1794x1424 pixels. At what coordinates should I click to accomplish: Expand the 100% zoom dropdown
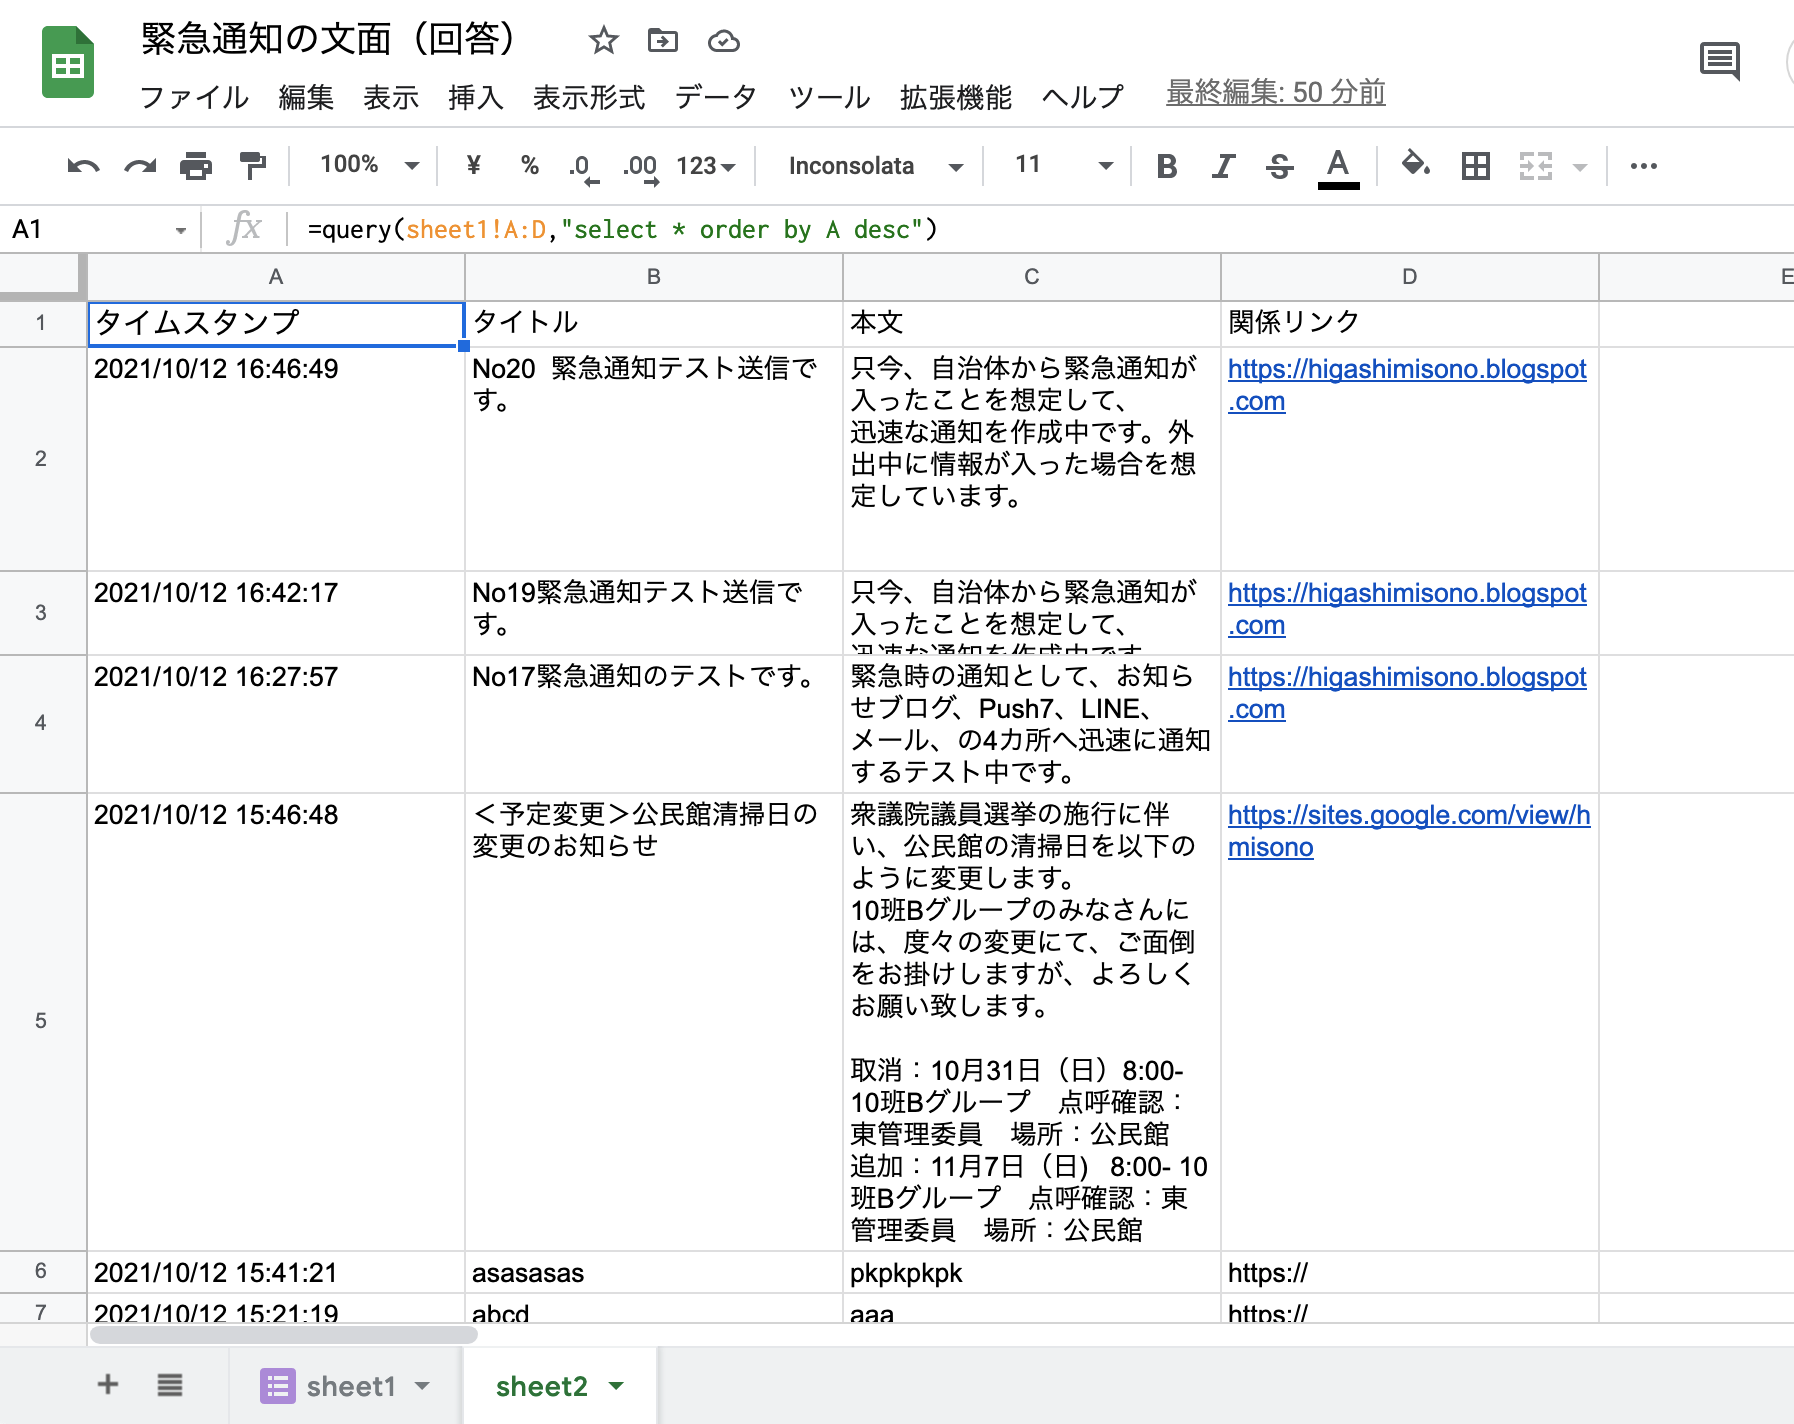369,165
